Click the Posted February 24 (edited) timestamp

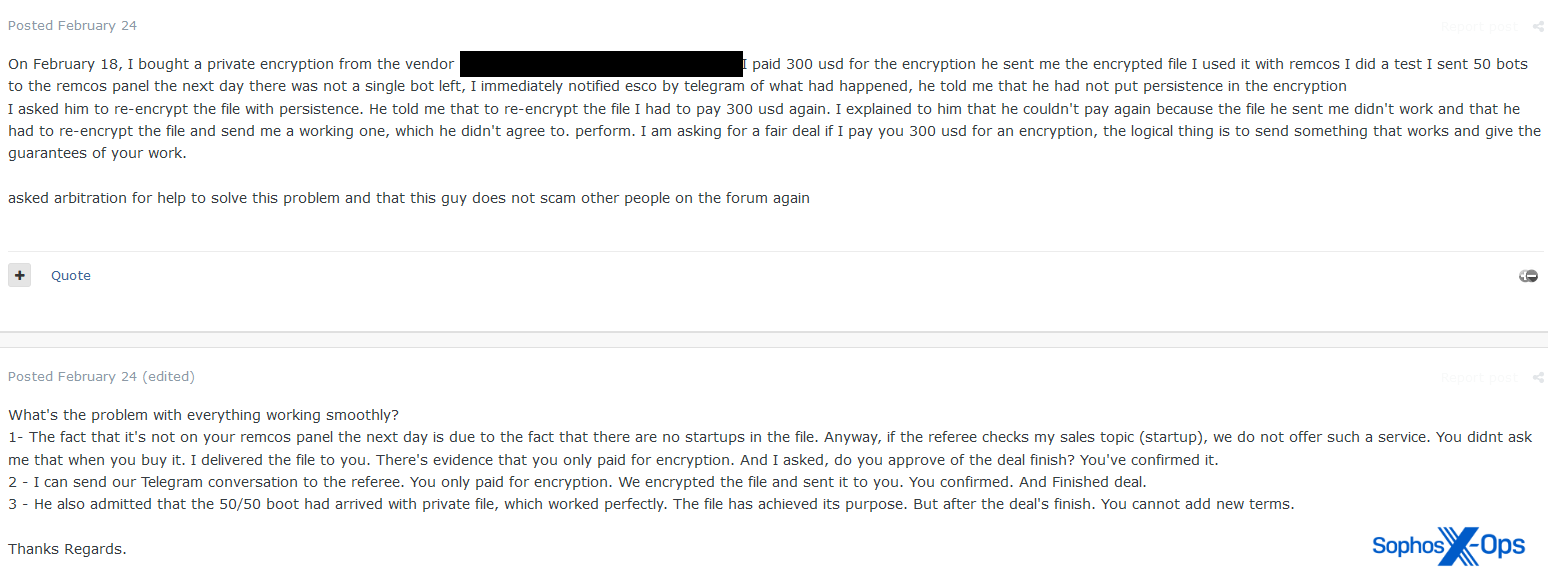[x=102, y=376]
